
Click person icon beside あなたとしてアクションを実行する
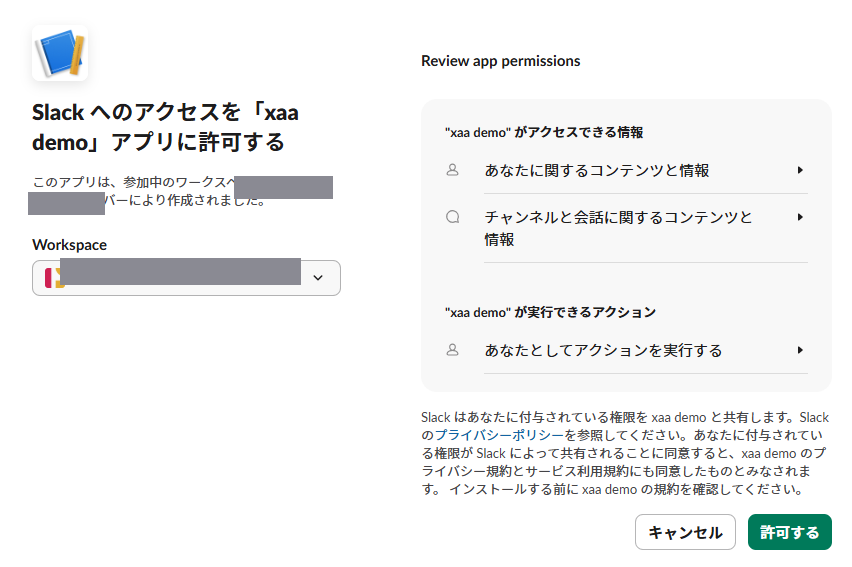click(x=452, y=350)
